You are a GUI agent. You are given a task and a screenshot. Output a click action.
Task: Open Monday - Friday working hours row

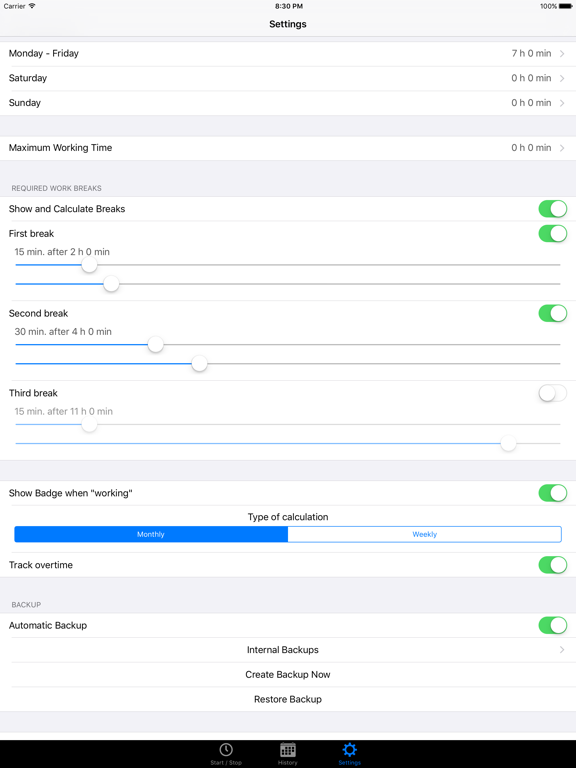click(288, 53)
